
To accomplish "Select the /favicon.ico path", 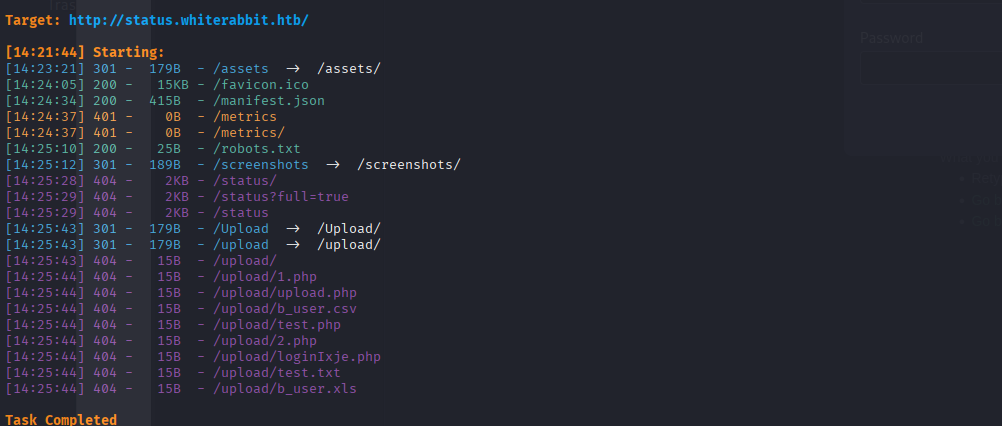I will [x=252, y=84].
